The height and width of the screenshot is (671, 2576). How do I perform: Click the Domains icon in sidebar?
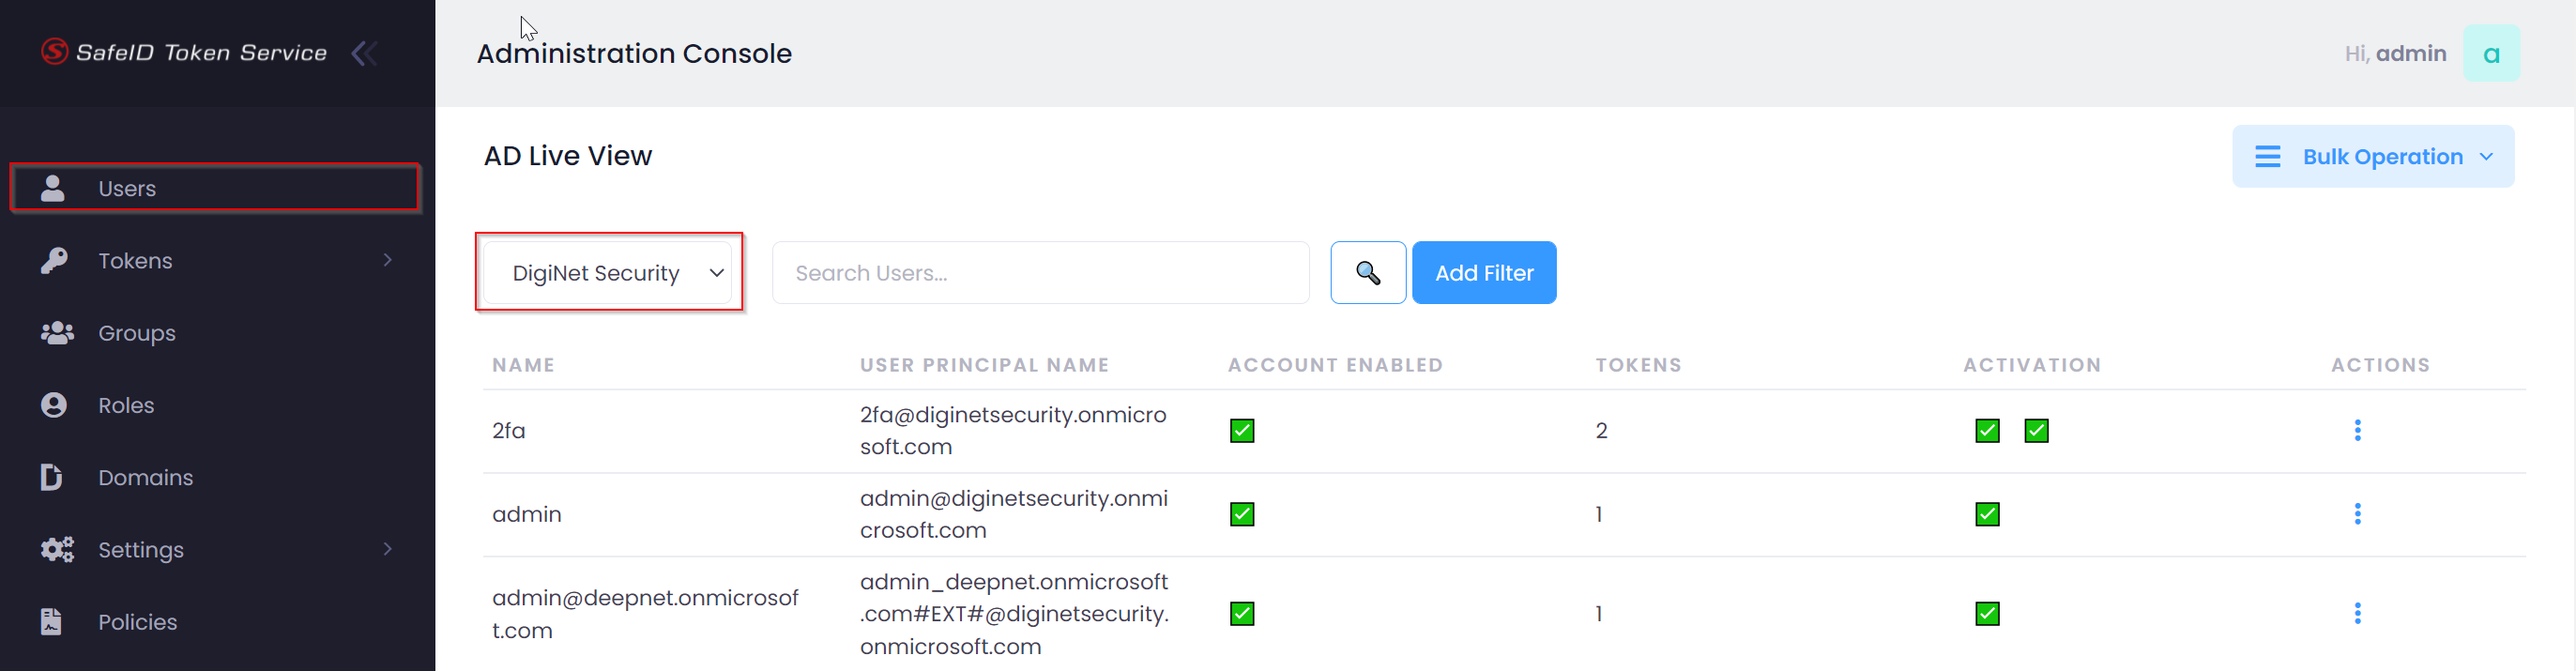[52, 477]
